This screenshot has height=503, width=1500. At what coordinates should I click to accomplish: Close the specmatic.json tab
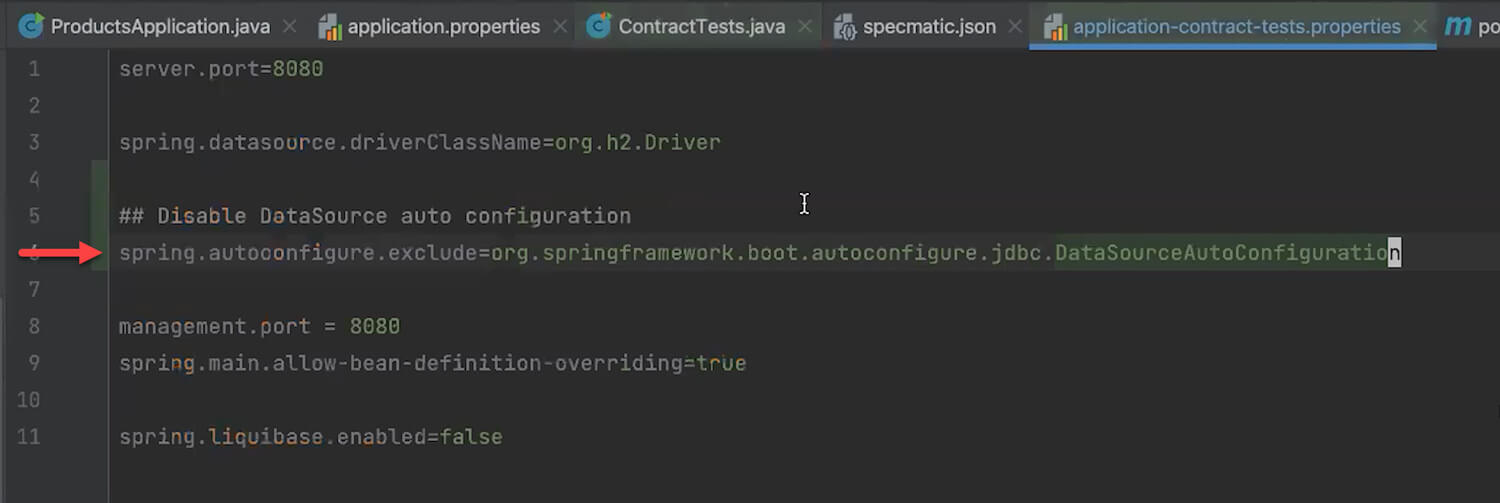[1014, 27]
